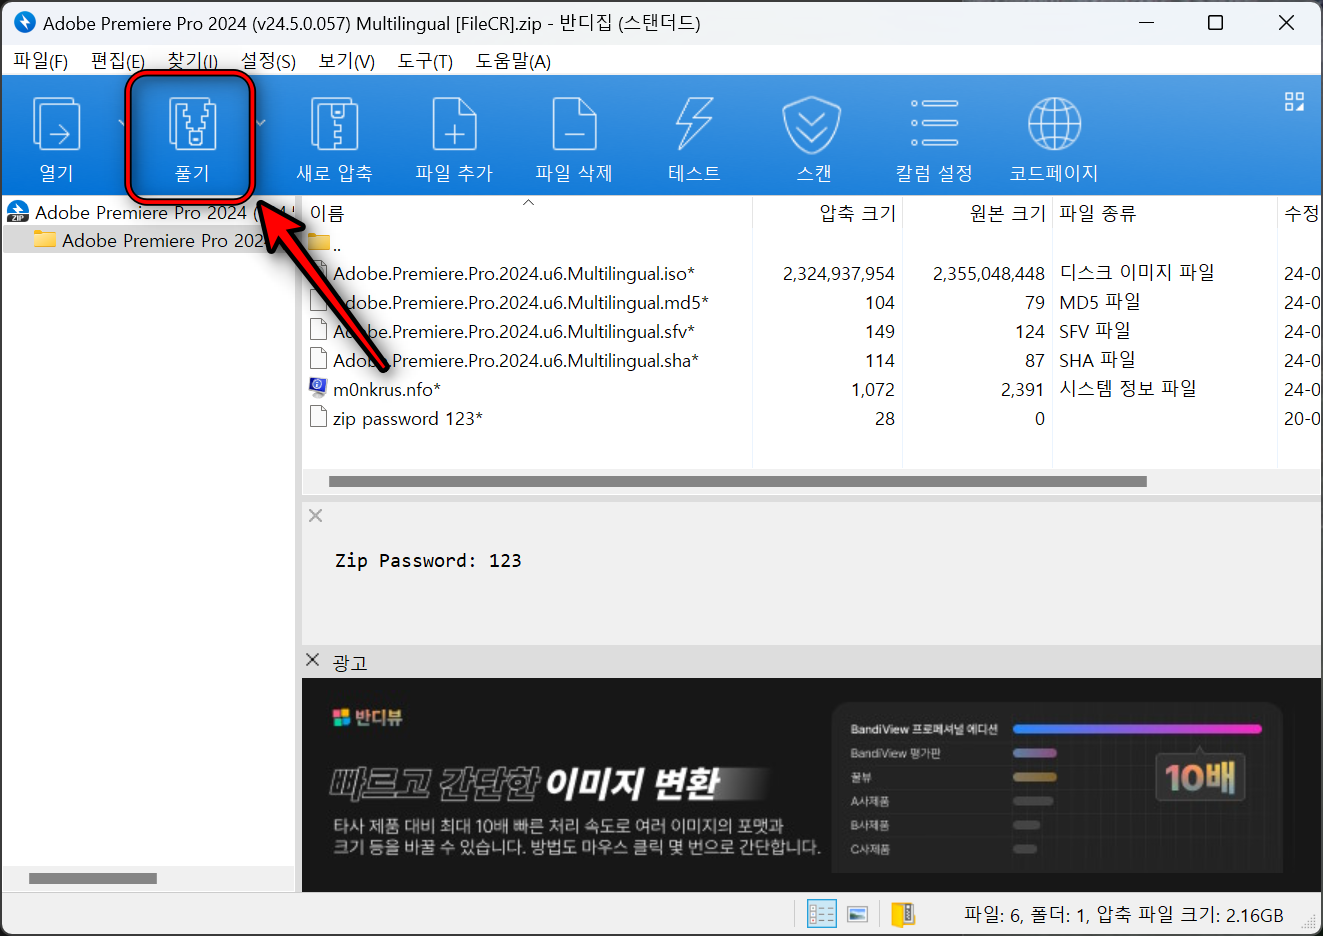This screenshot has height=936, width=1323.
Task: Switch to image view icon in status bar
Action: point(857,914)
